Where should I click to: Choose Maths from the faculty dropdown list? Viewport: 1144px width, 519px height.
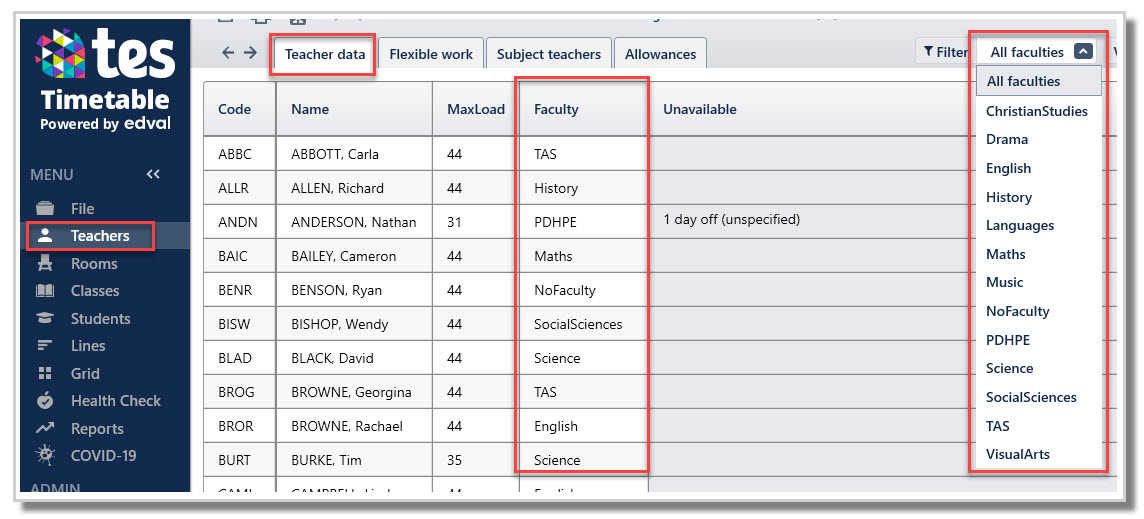click(1005, 254)
